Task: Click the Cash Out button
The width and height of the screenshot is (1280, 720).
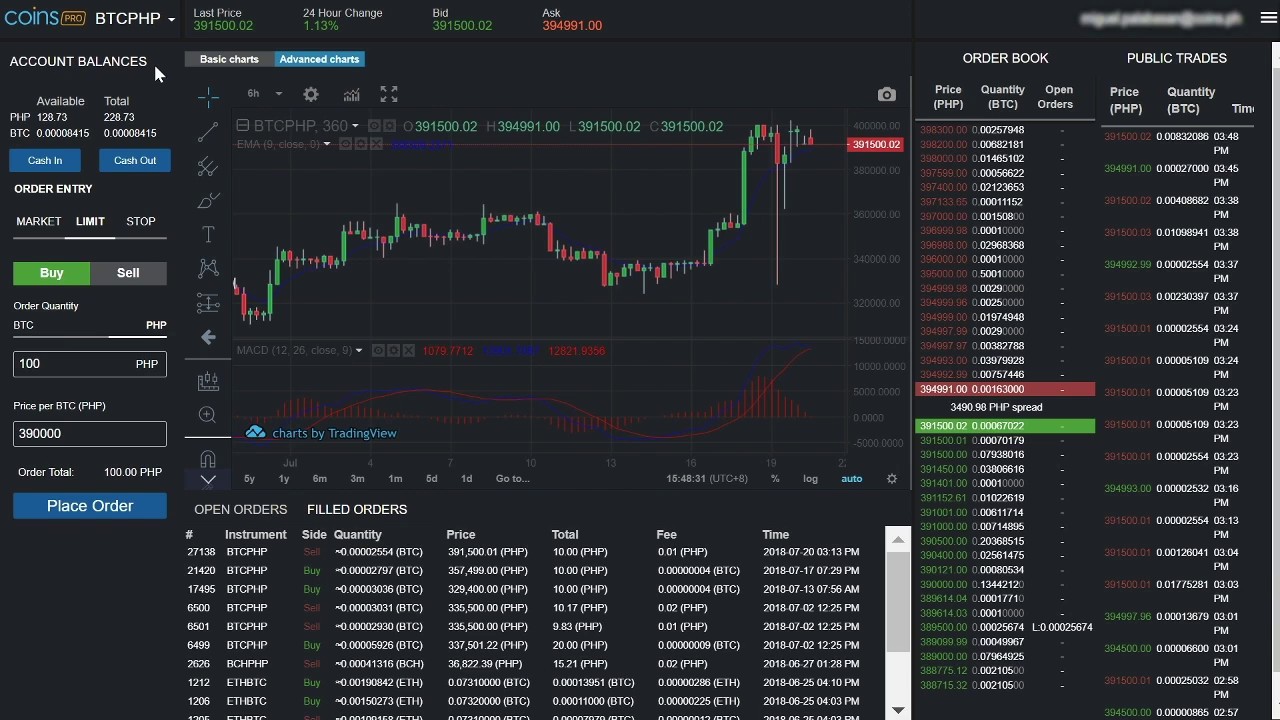Action: coord(135,160)
